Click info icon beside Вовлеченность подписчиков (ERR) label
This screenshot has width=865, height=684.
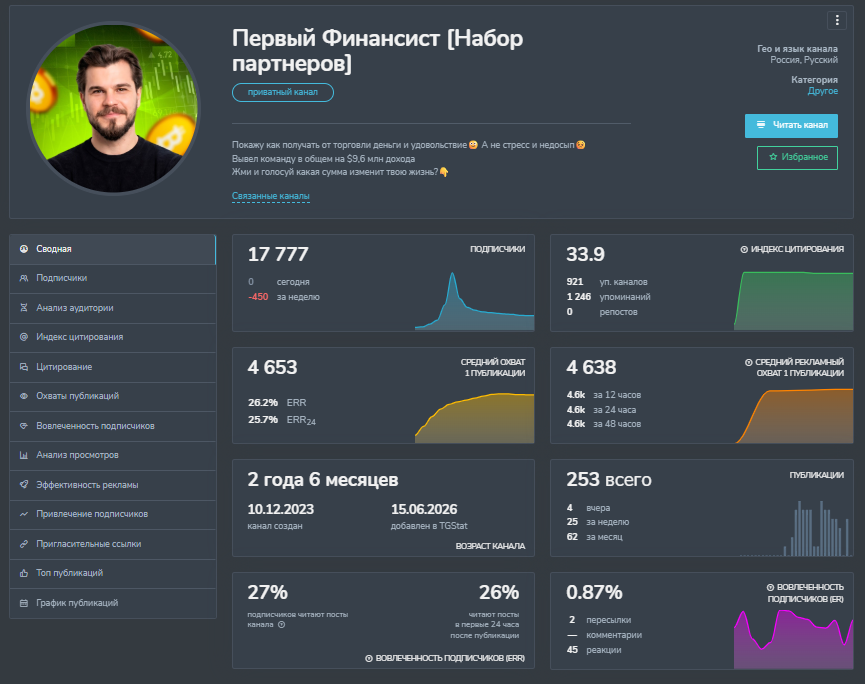coord(369,658)
